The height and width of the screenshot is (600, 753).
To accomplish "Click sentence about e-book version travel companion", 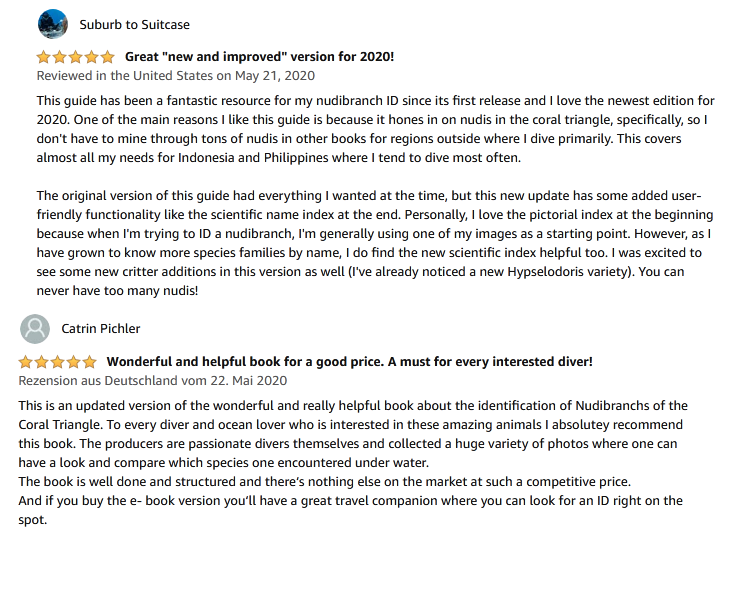I will coord(350,501).
